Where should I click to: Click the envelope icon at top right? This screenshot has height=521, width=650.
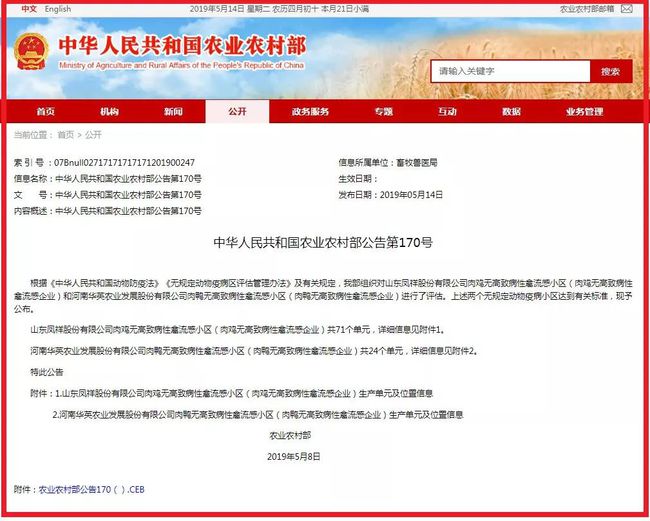(636, 9)
